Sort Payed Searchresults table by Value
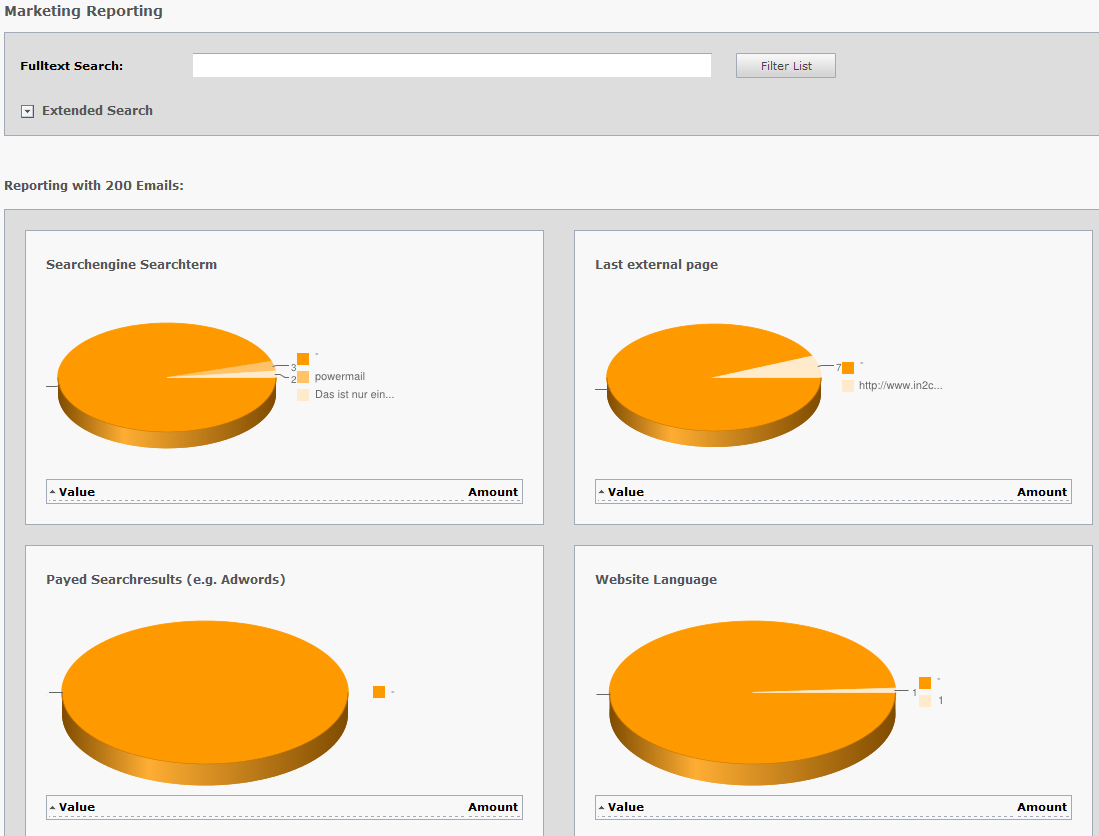Screen dimensions: 1099x836 76,807
